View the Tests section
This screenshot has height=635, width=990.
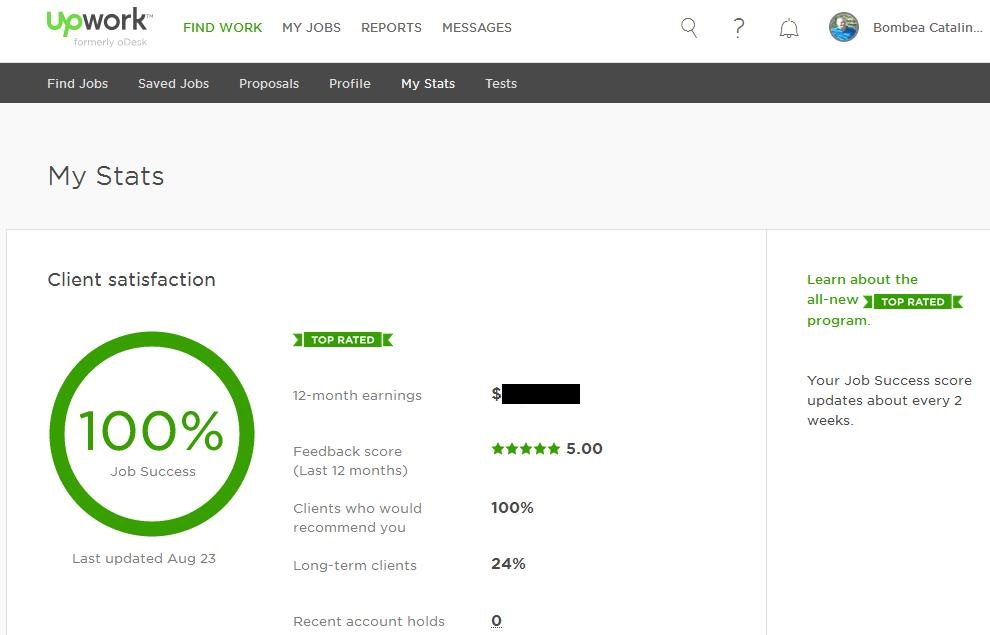point(500,83)
